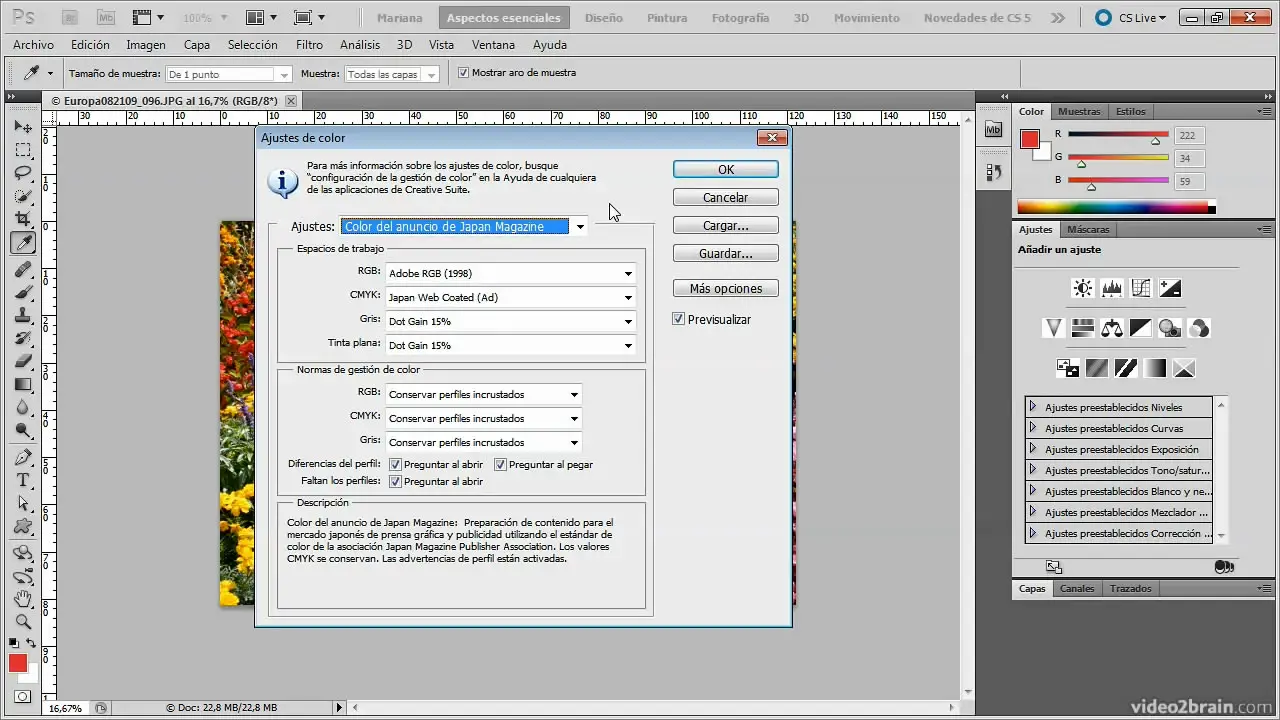Select the Horizontal Type tool
Screen dimensions: 1280x720
point(22,480)
